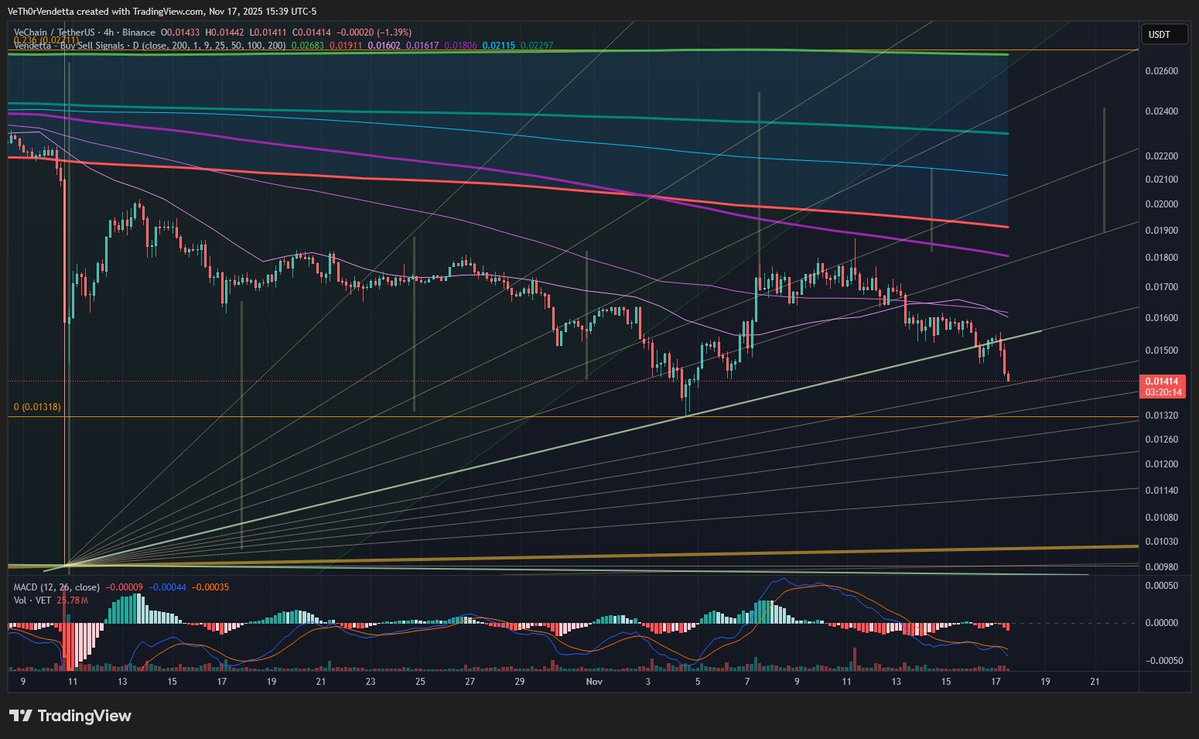Click the low value L0.01411
Viewport: 1199px width, 739px height.
(x=268, y=33)
